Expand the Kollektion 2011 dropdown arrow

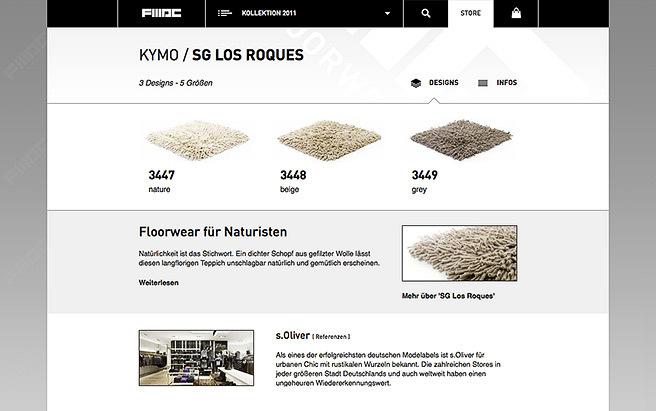click(x=387, y=13)
